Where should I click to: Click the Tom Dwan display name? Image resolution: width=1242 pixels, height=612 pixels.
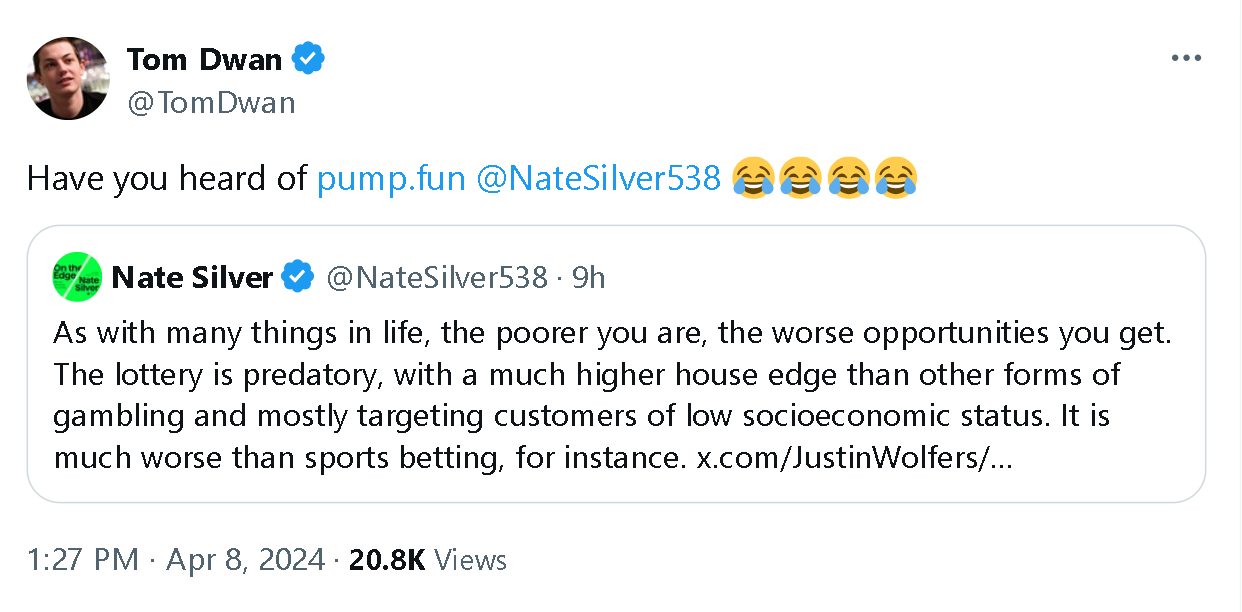(204, 60)
